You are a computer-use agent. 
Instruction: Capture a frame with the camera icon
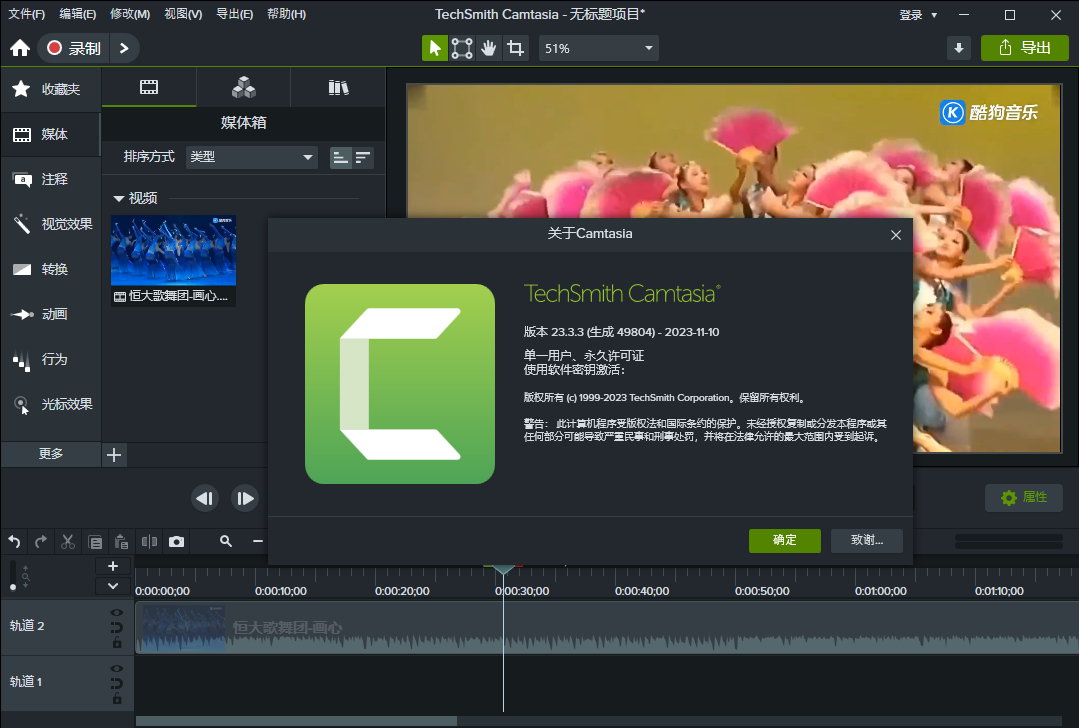(176, 542)
